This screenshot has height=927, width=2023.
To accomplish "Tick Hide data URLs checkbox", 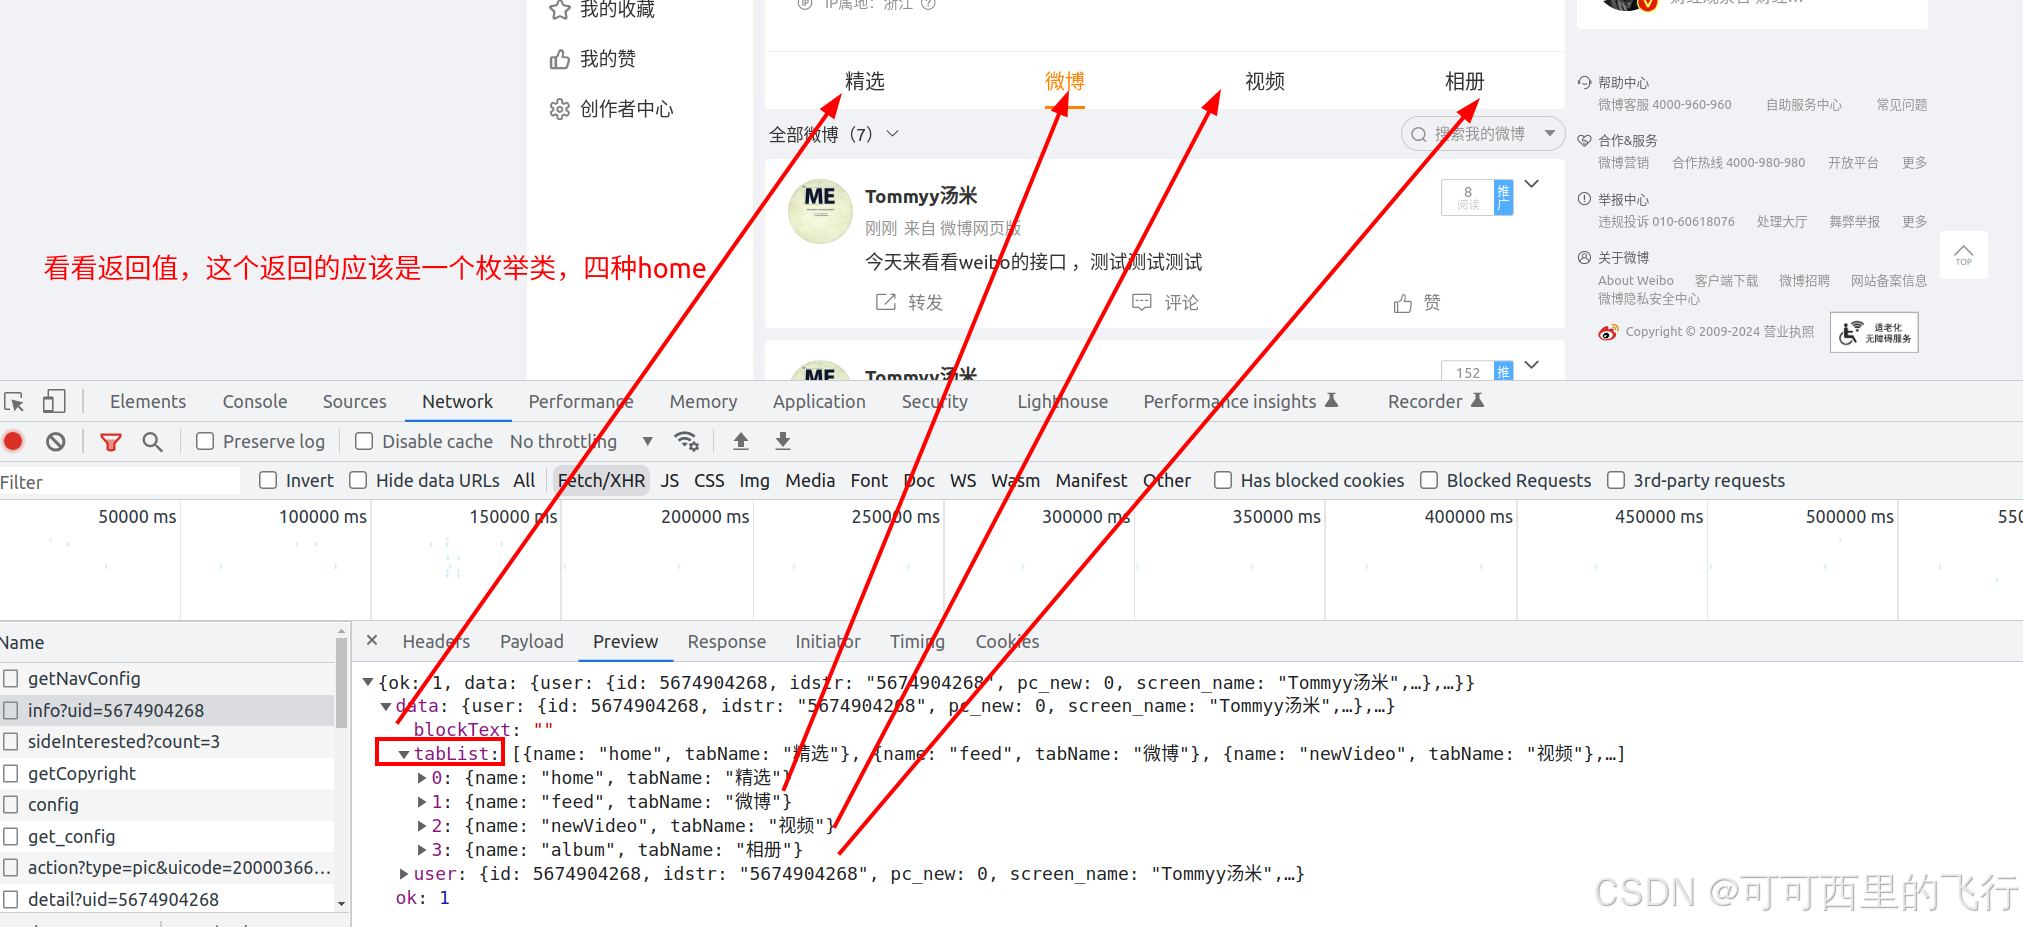I will (x=358, y=480).
